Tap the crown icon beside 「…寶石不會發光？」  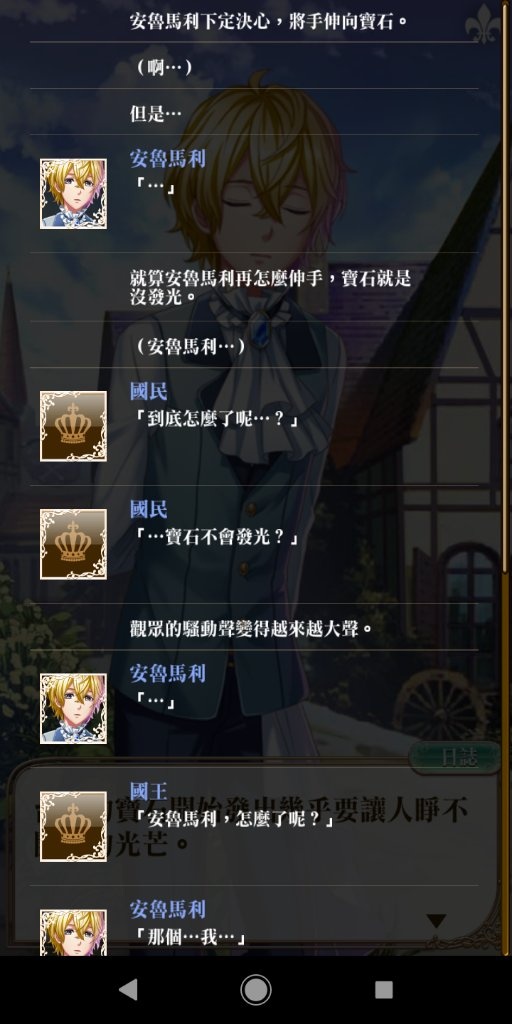[x=73, y=543]
